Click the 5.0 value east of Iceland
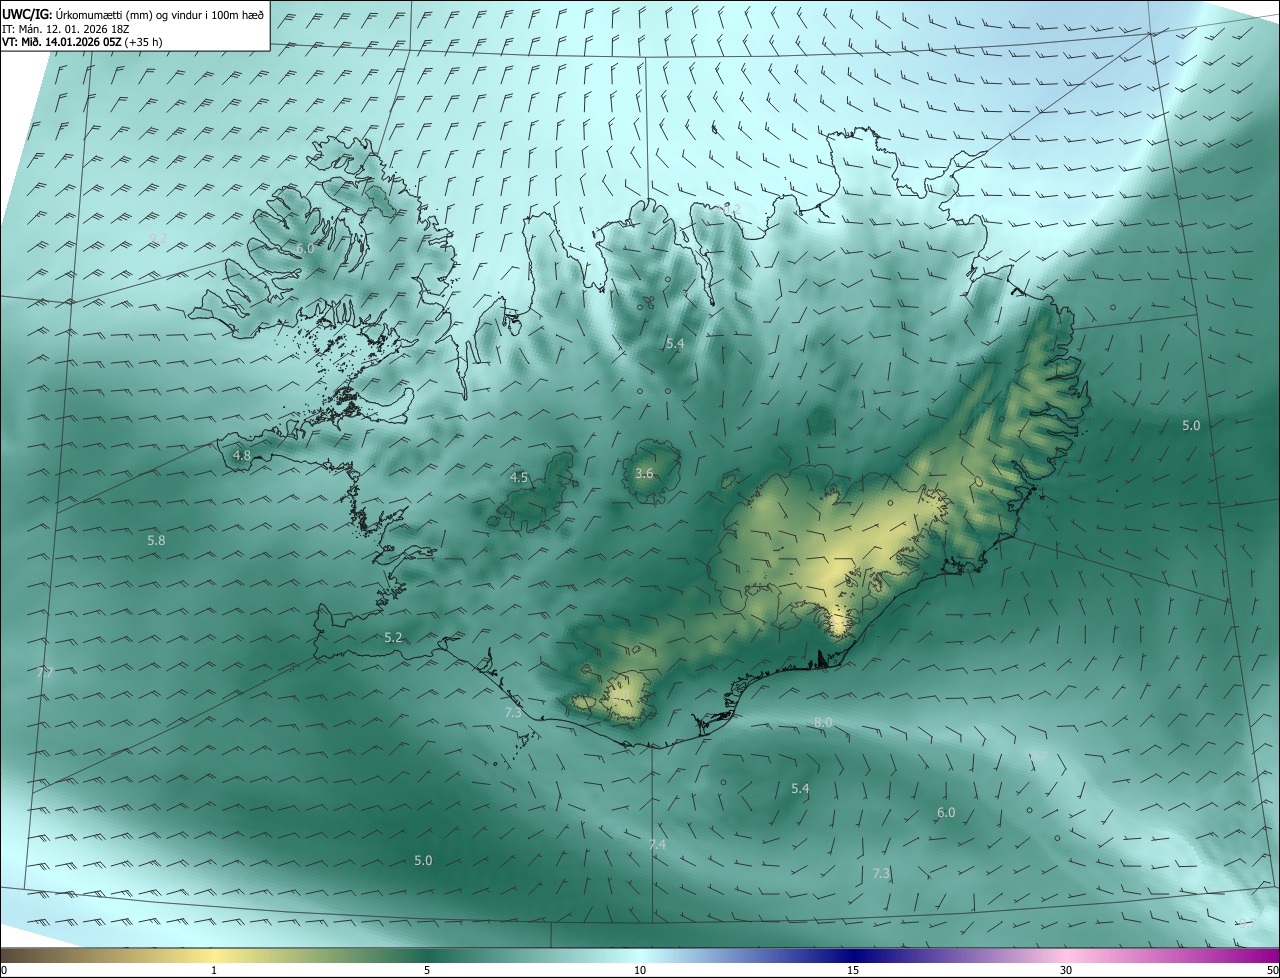 pyautogui.click(x=1191, y=425)
